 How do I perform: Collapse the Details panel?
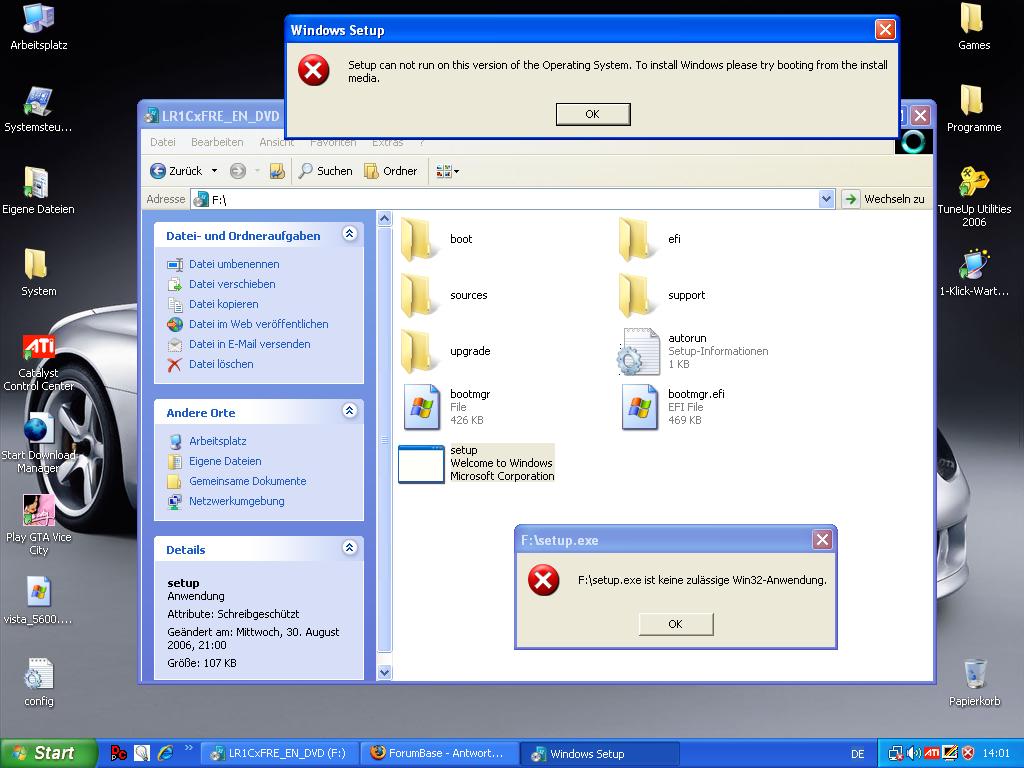tap(349, 548)
